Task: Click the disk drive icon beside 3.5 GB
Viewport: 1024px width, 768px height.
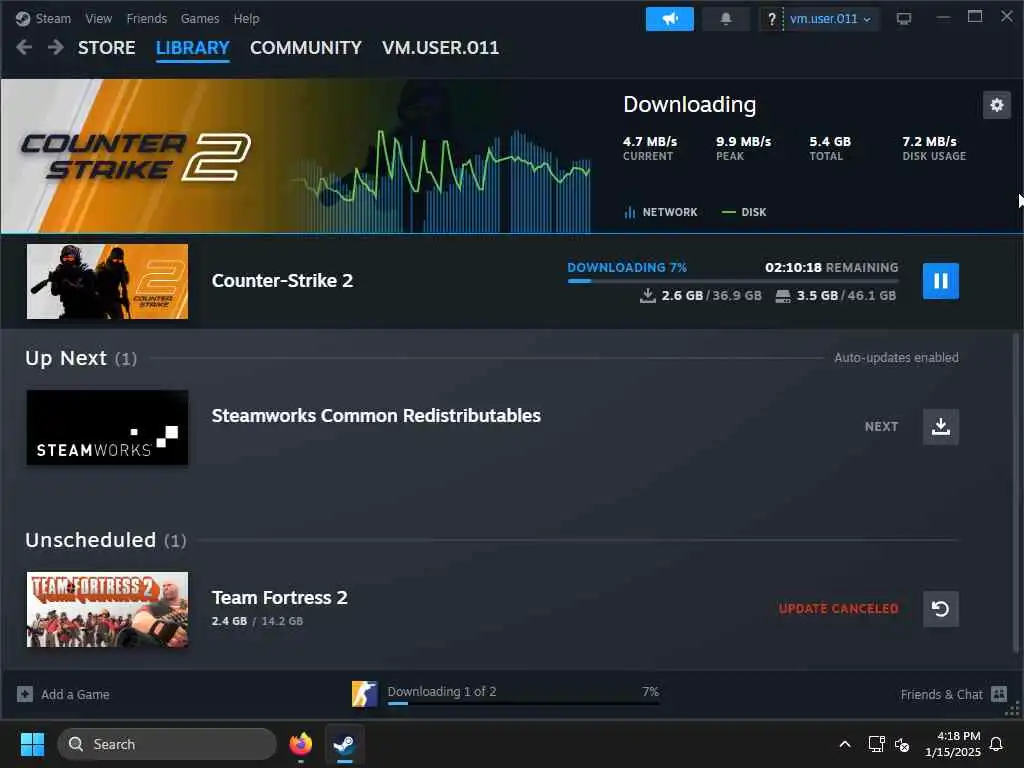Action: 782,296
